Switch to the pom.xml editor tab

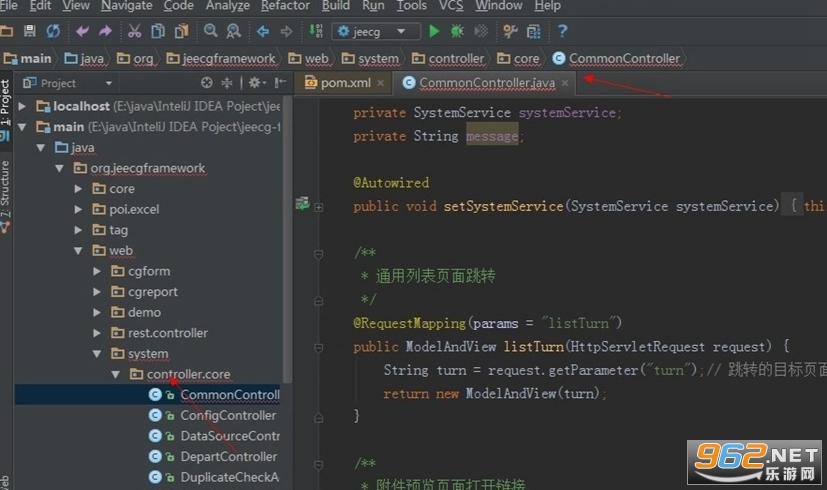point(345,83)
